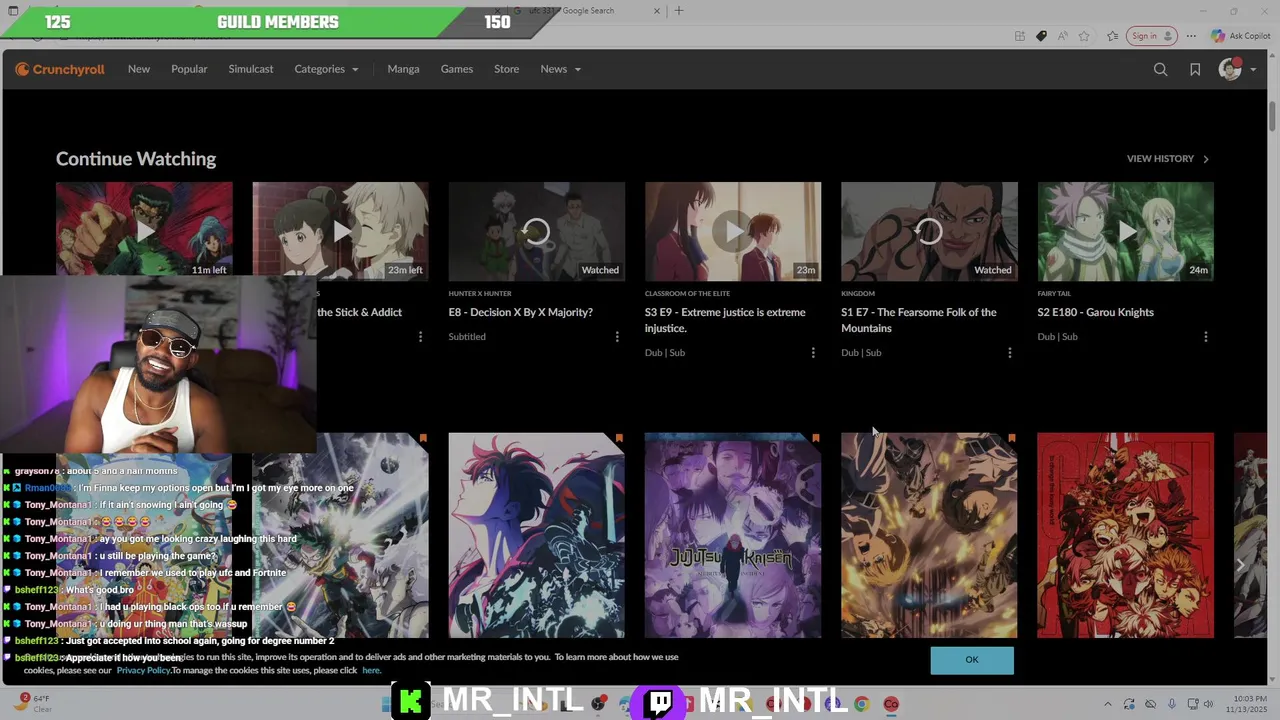Open options menu for the Stick & Addict episode
Screen dimensions: 1280x720
click(420, 337)
